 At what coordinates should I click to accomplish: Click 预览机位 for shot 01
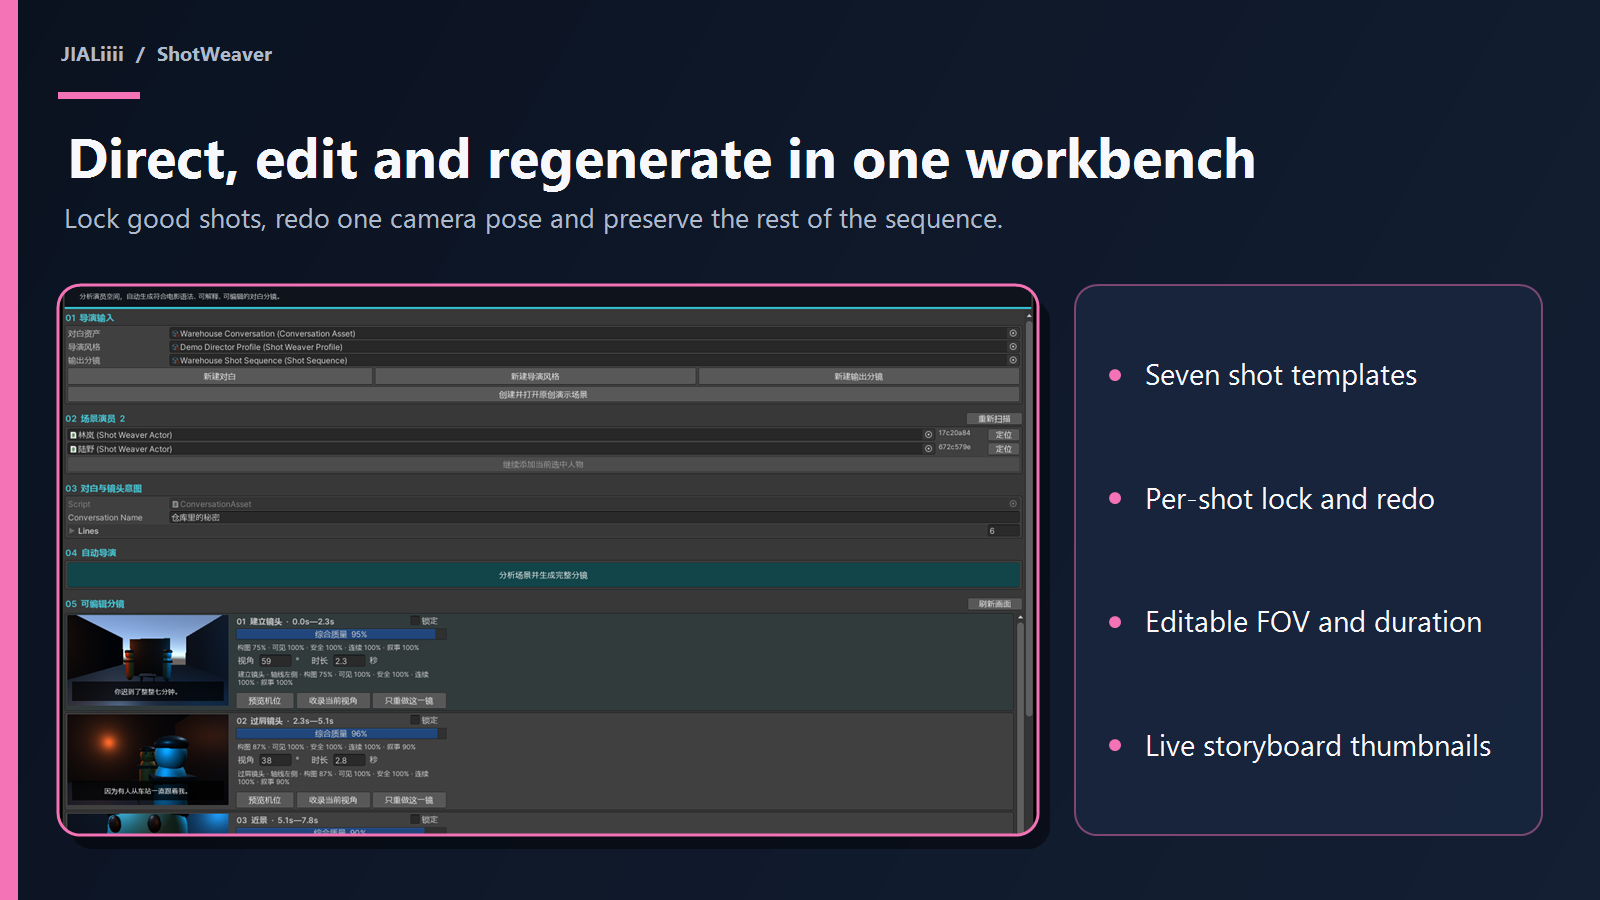pyautogui.click(x=265, y=701)
